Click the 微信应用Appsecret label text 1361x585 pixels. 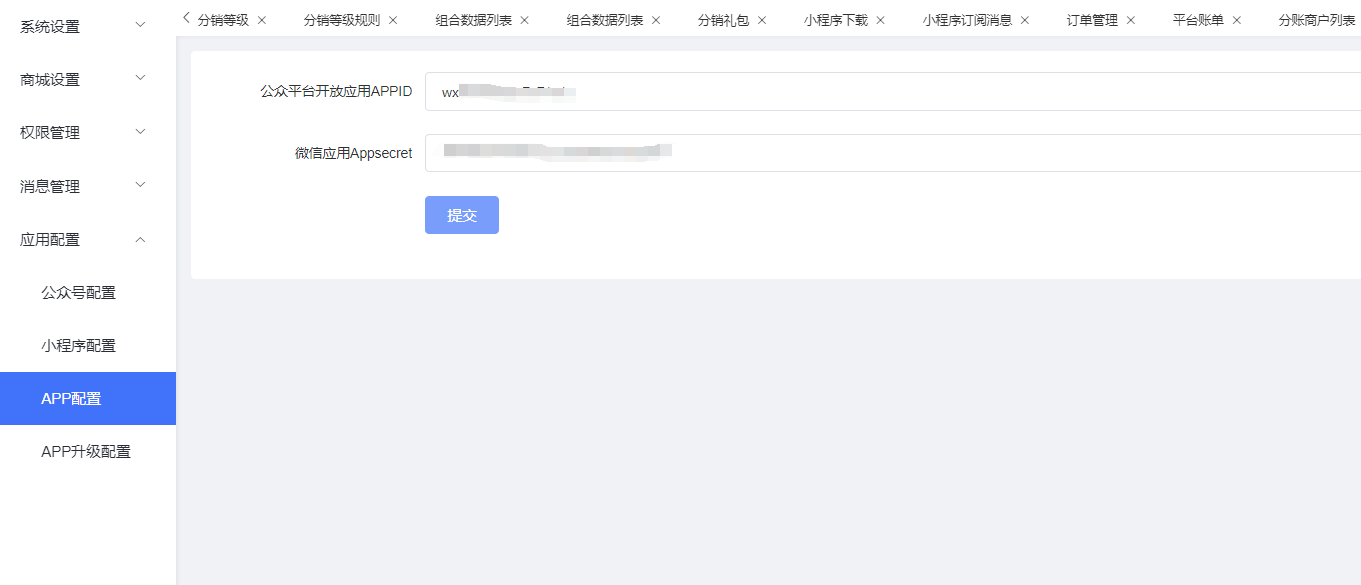(353, 153)
